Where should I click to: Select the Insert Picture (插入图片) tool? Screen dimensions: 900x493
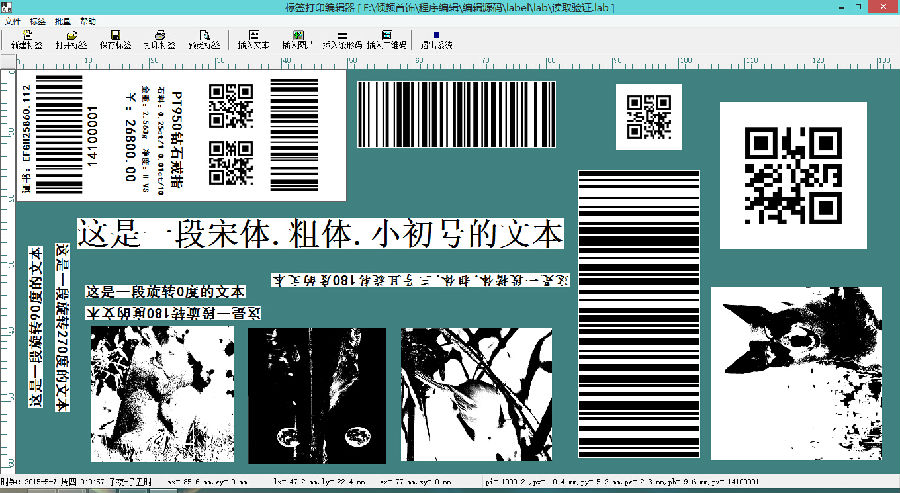(x=298, y=39)
